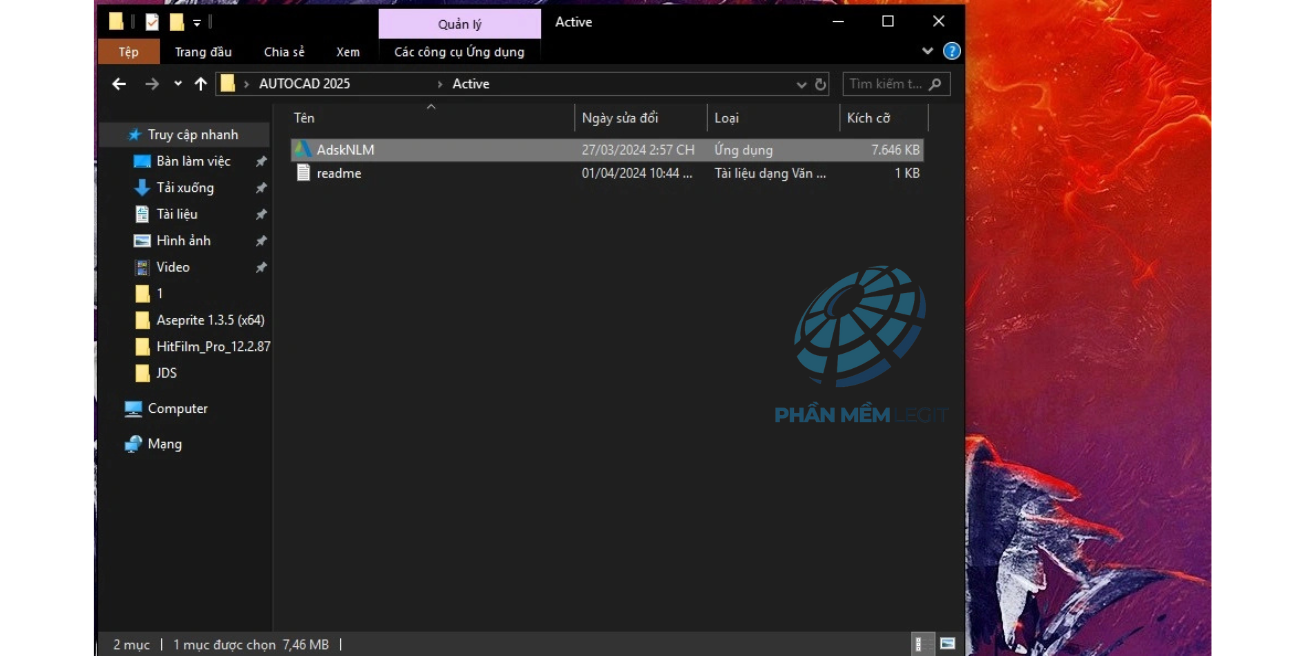Viewport: 1305px width, 656px height.
Task: Open the Customize Quick Access Toolbar dropdown
Action: click(x=197, y=22)
